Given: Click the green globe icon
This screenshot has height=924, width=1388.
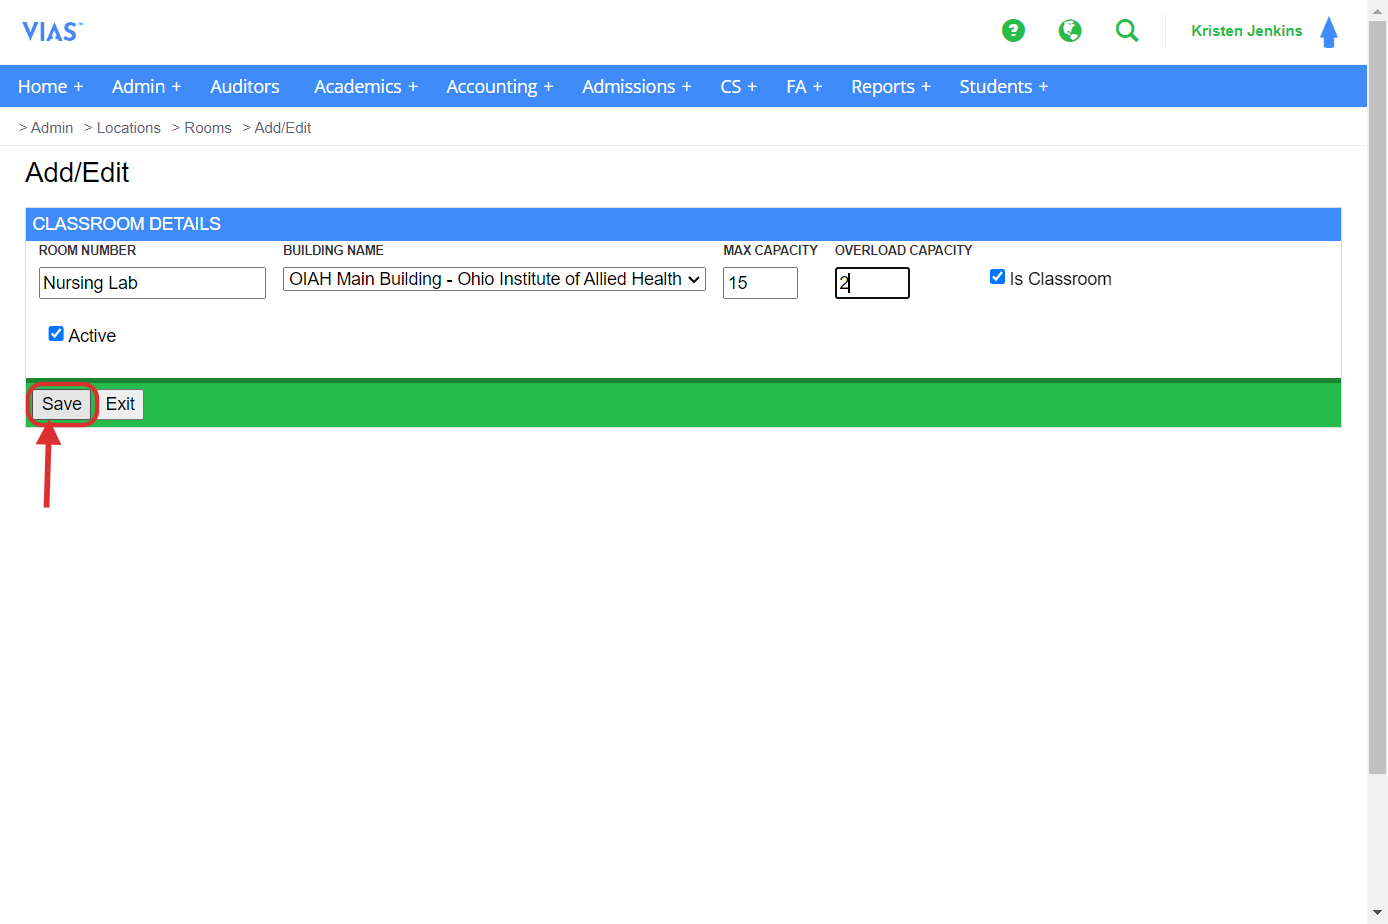Looking at the screenshot, I should click(1070, 31).
